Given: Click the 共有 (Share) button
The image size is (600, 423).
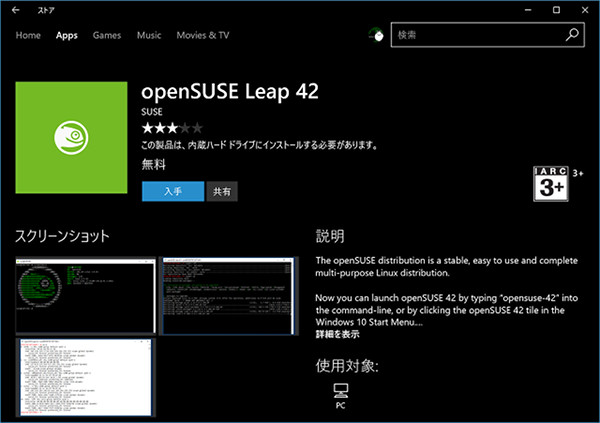Looking at the screenshot, I should click(x=222, y=191).
